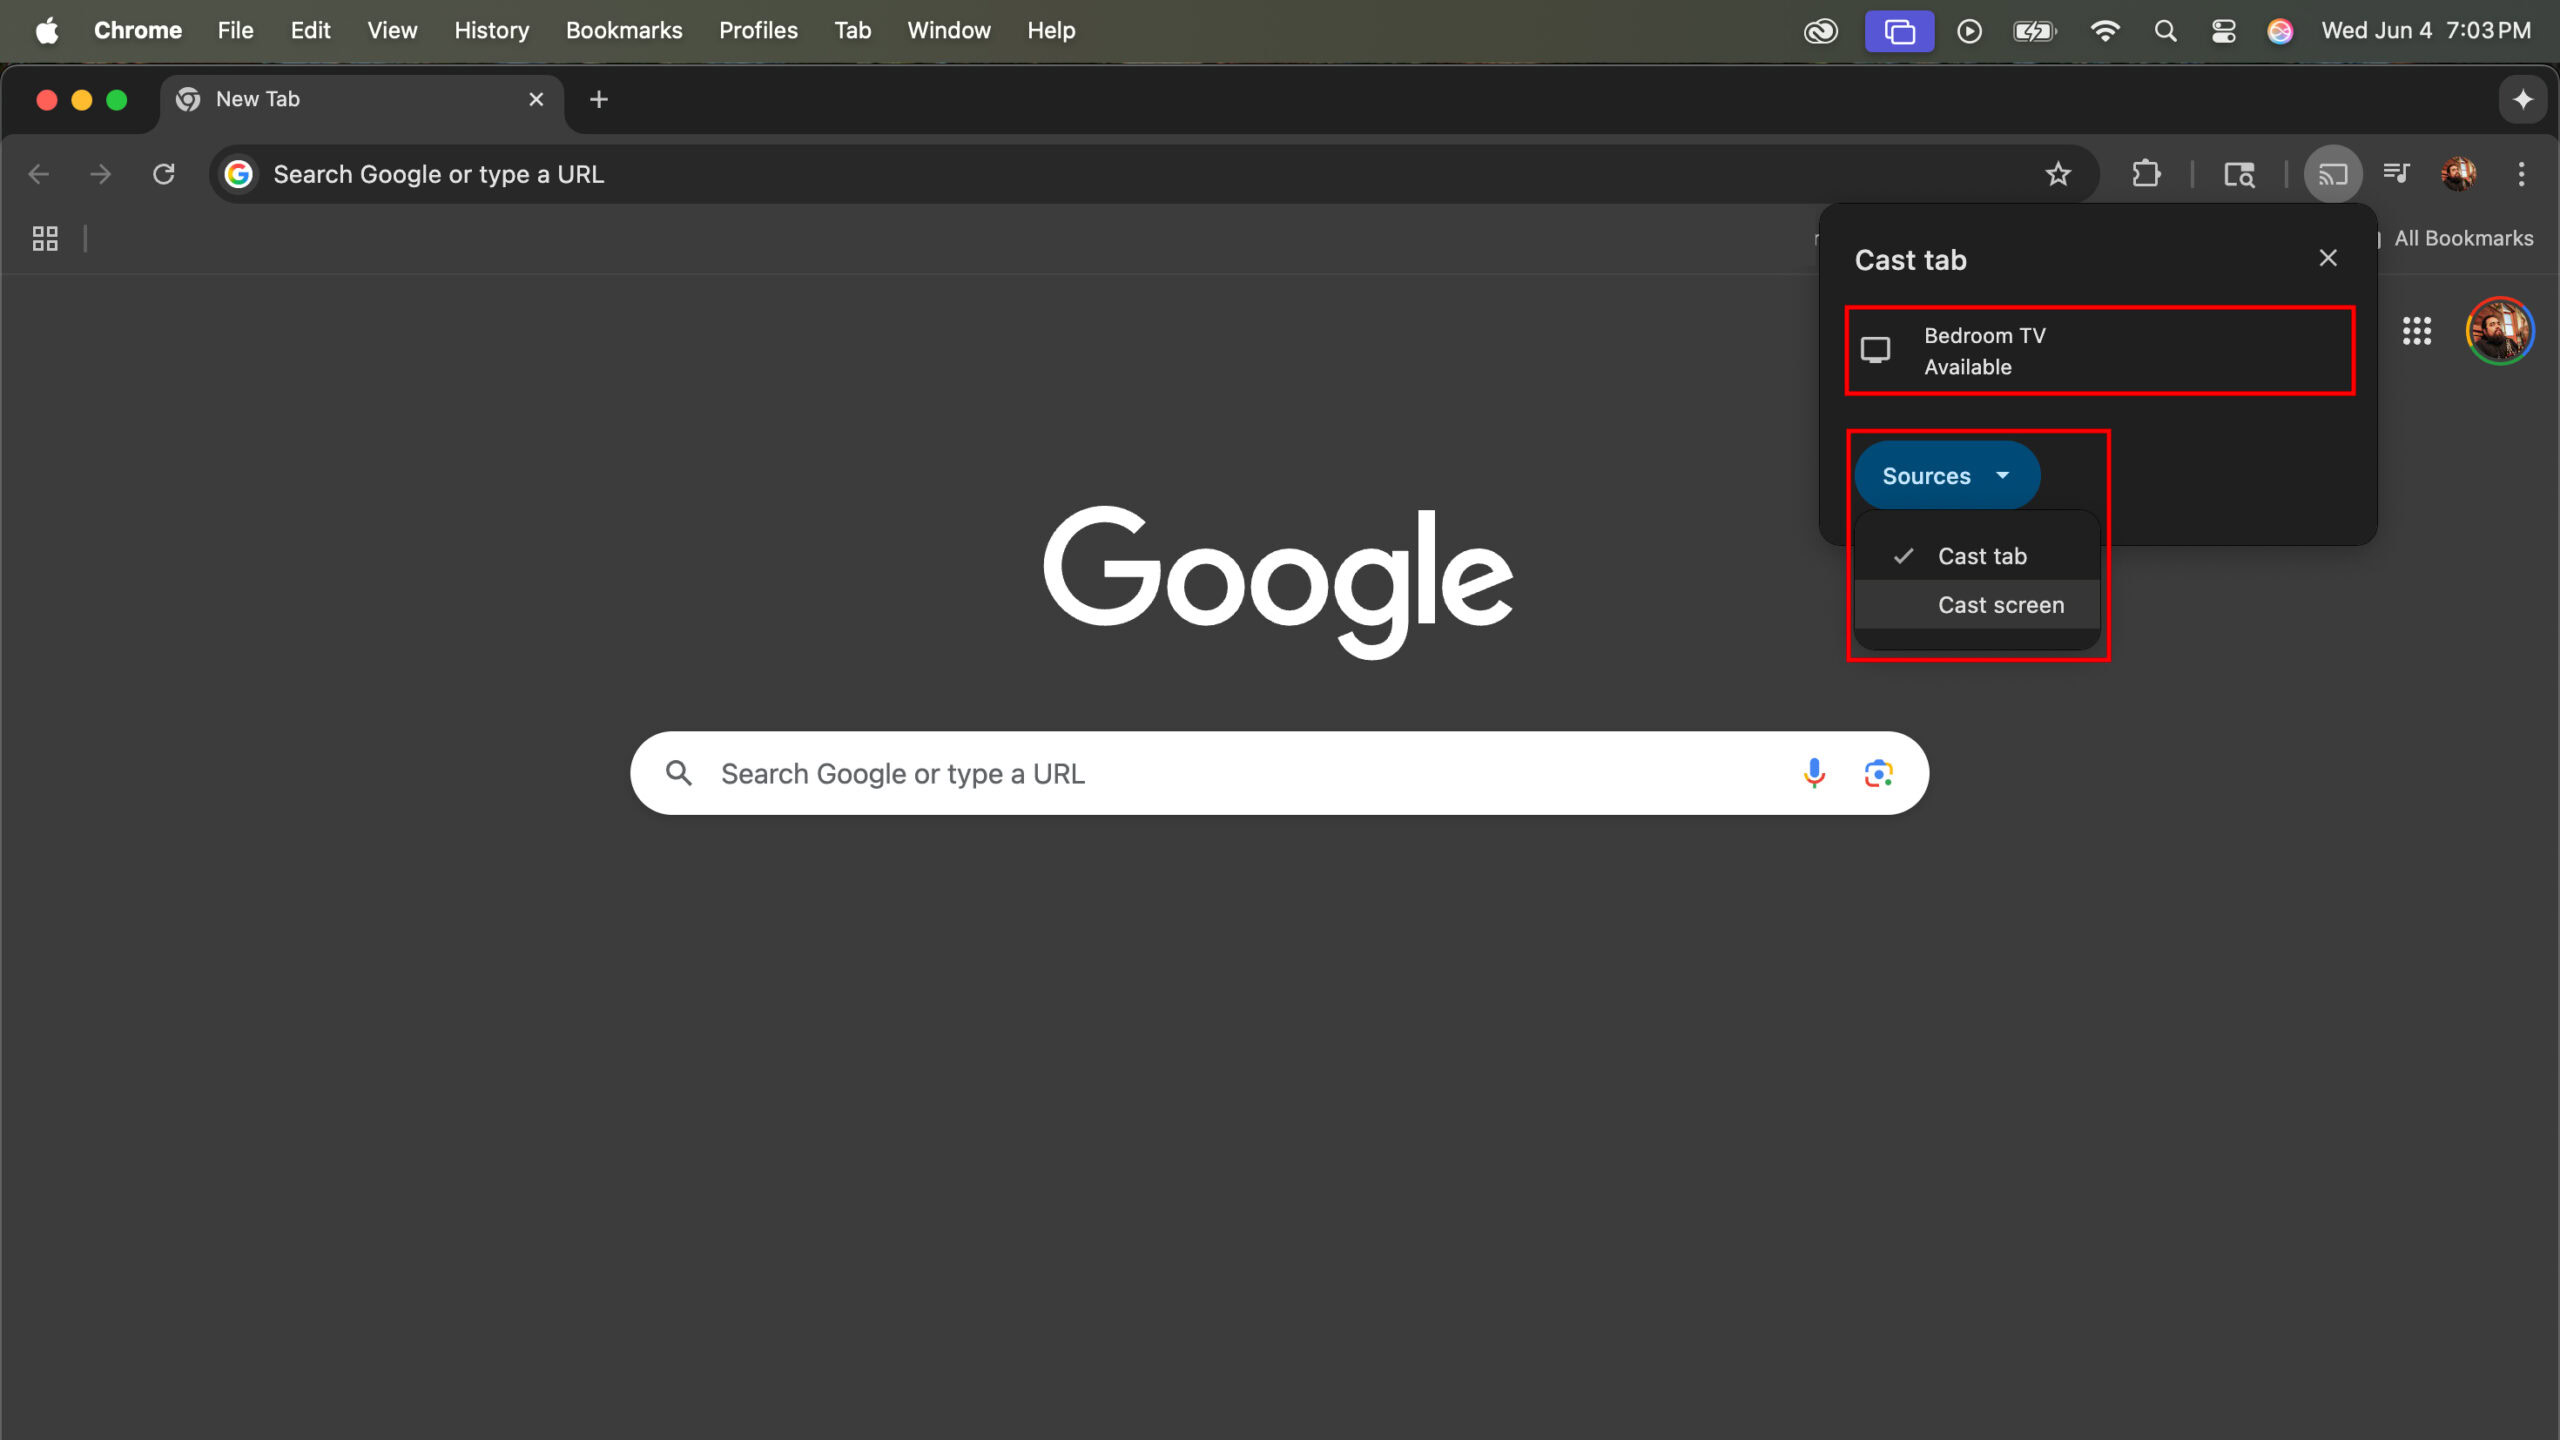Click the bookmark star icon

coord(2057,174)
